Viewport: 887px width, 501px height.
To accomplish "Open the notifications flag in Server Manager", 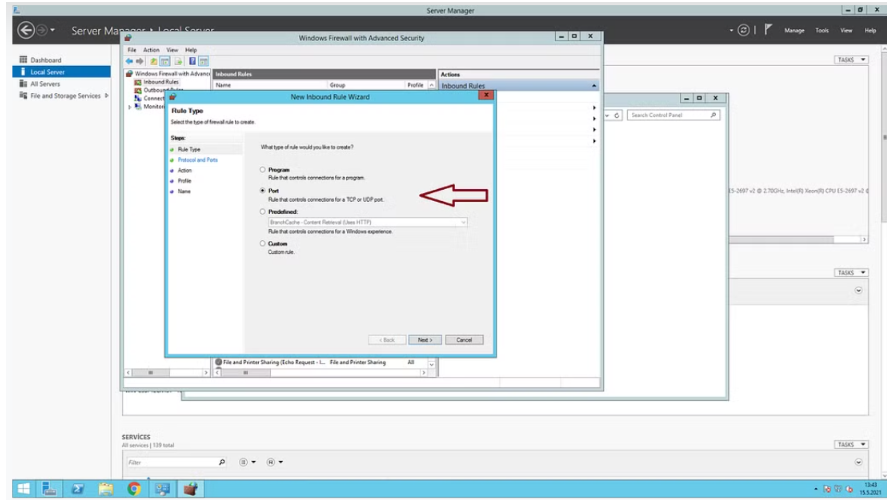I will click(x=768, y=29).
